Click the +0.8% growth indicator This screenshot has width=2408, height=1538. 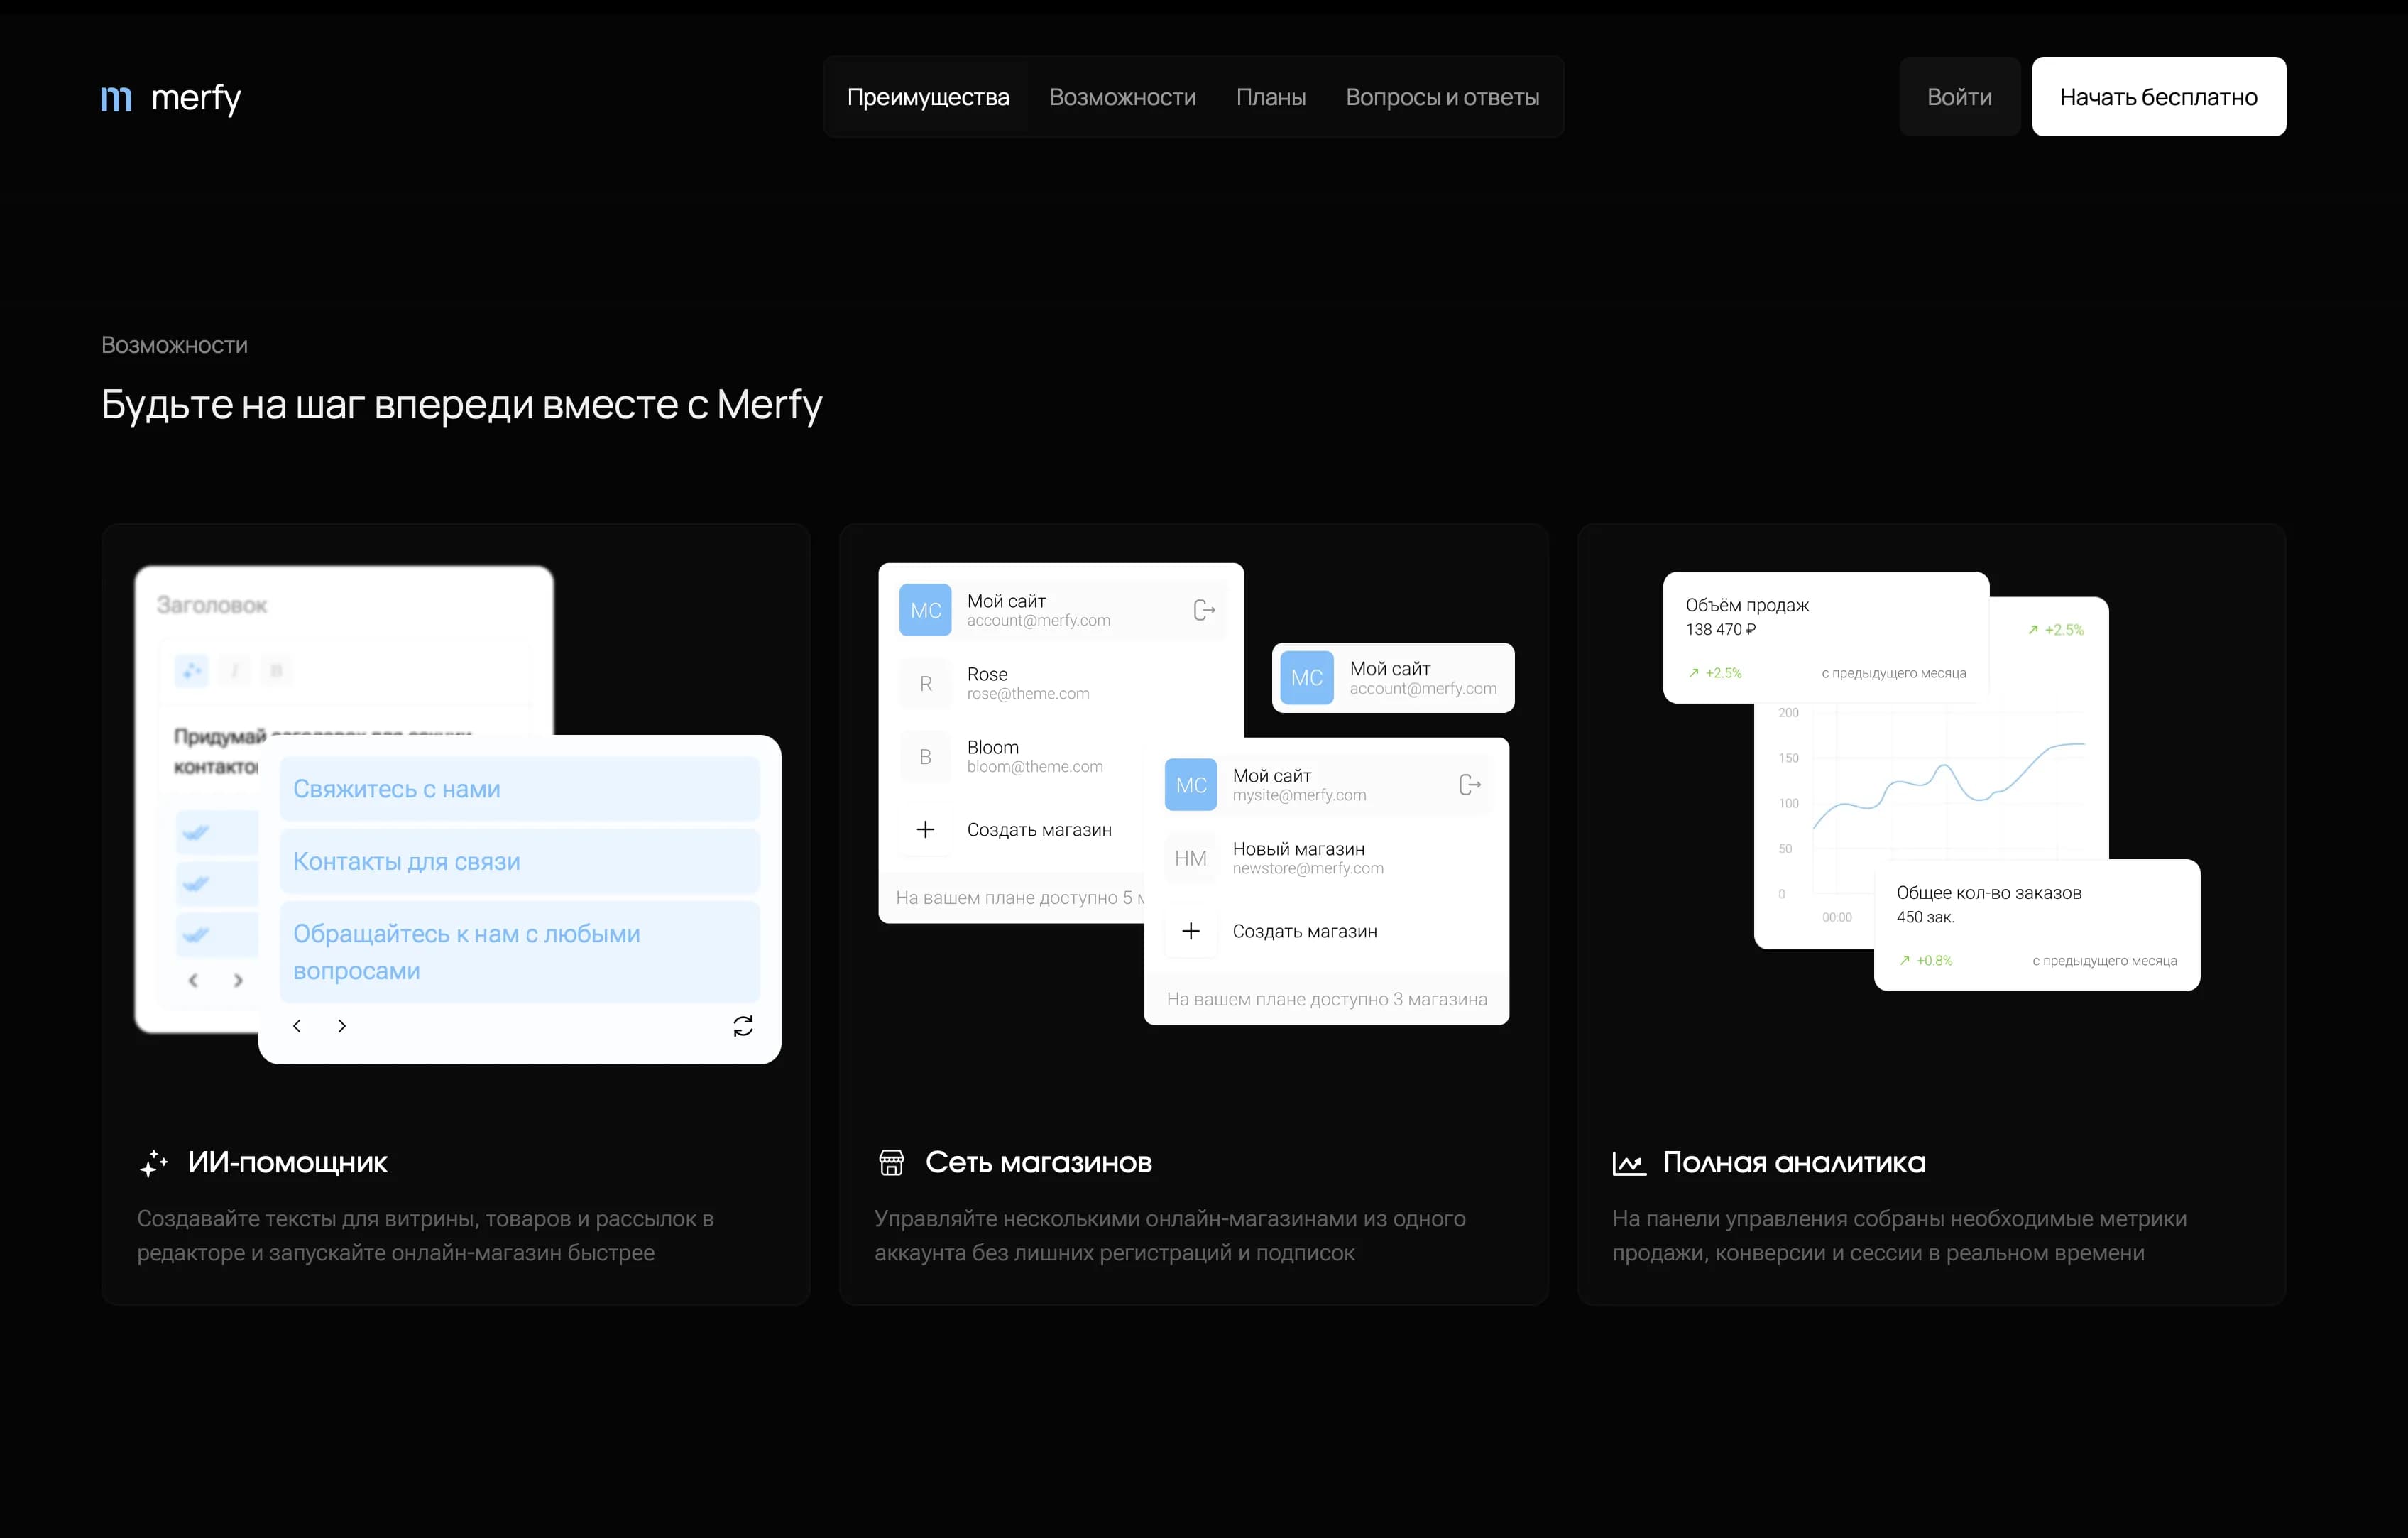1926,960
